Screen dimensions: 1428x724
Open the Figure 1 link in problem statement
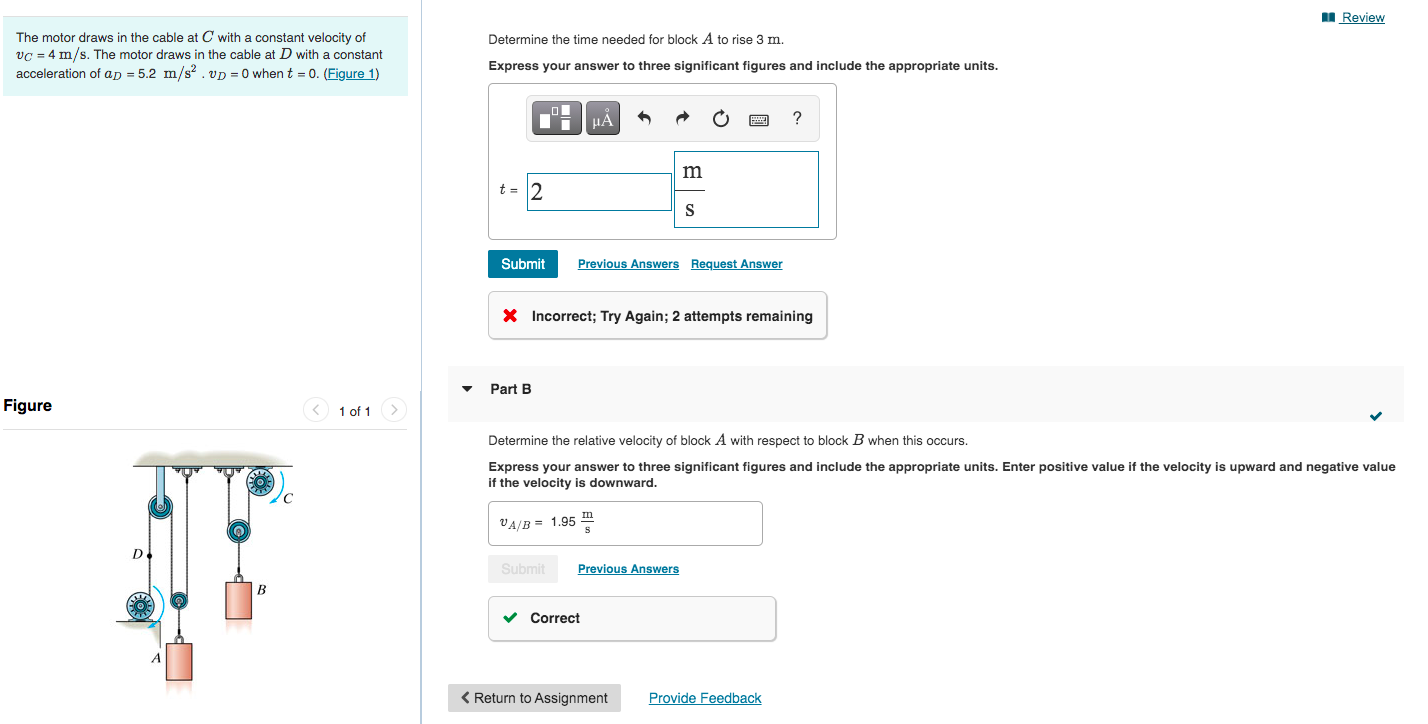click(351, 73)
